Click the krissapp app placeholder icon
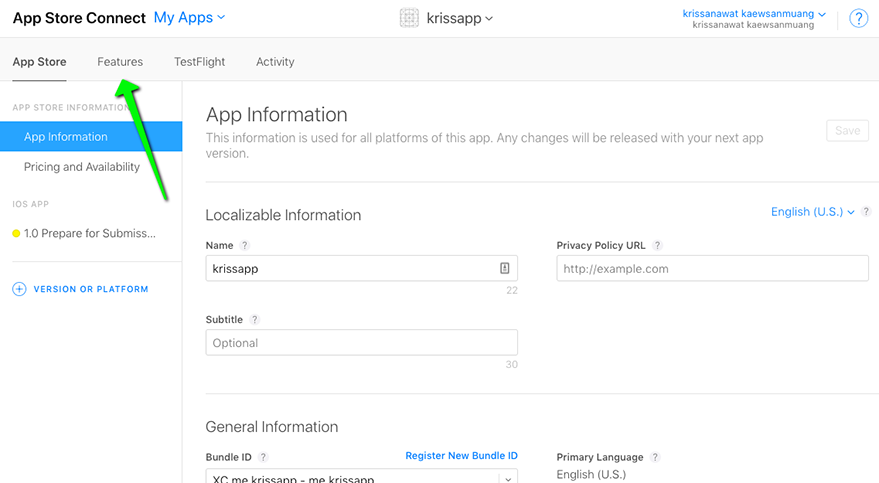This screenshot has width=879, height=483. click(x=409, y=18)
